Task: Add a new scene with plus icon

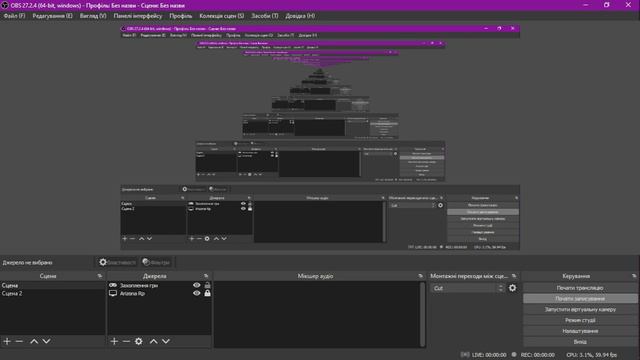Action: point(7,341)
